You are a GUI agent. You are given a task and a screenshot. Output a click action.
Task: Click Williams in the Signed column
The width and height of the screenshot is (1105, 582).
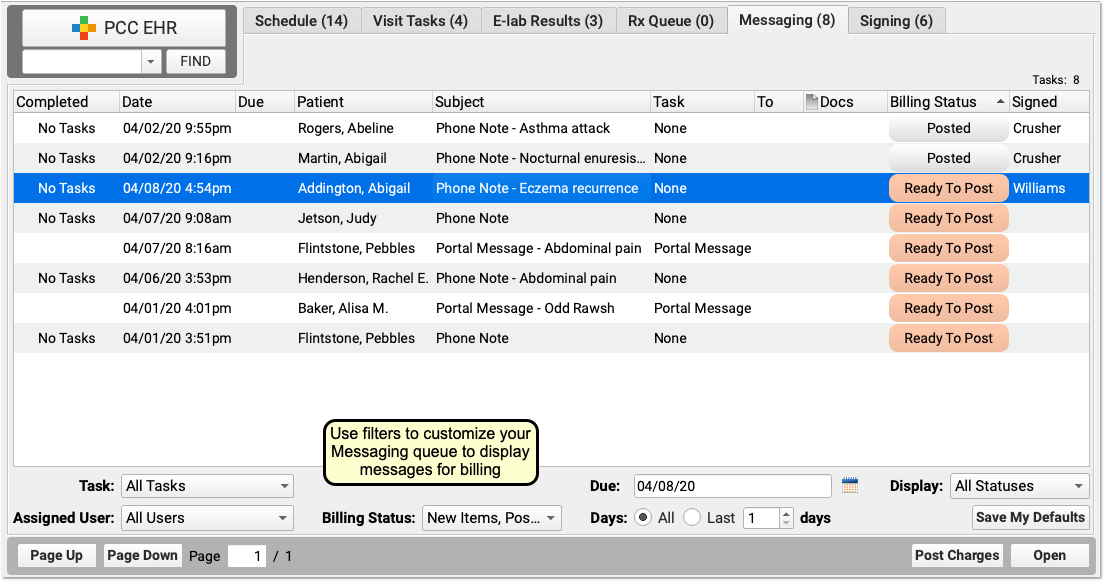[x=1039, y=188]
